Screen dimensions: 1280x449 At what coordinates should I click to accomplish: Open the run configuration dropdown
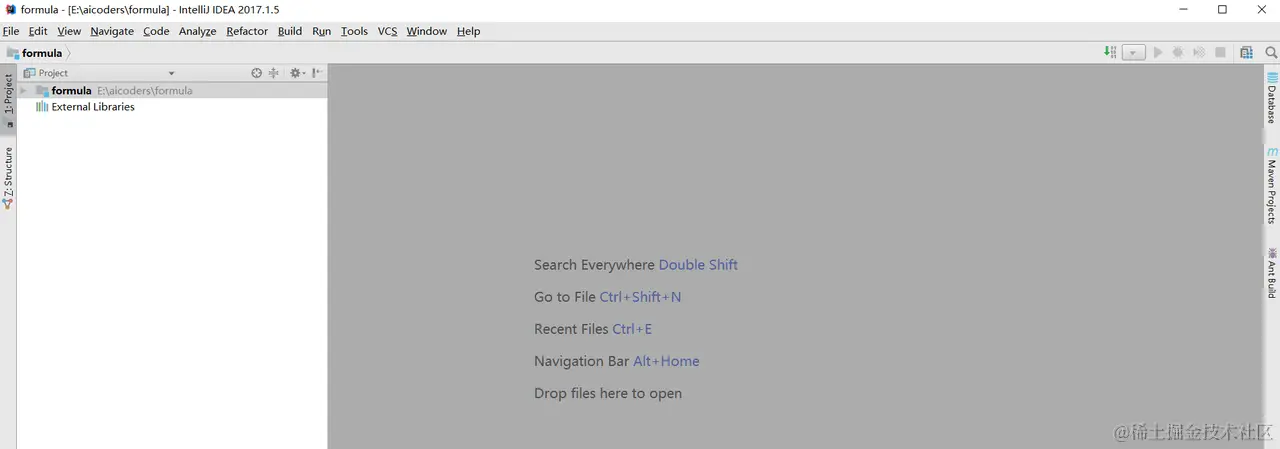[x=1133, y=53]
